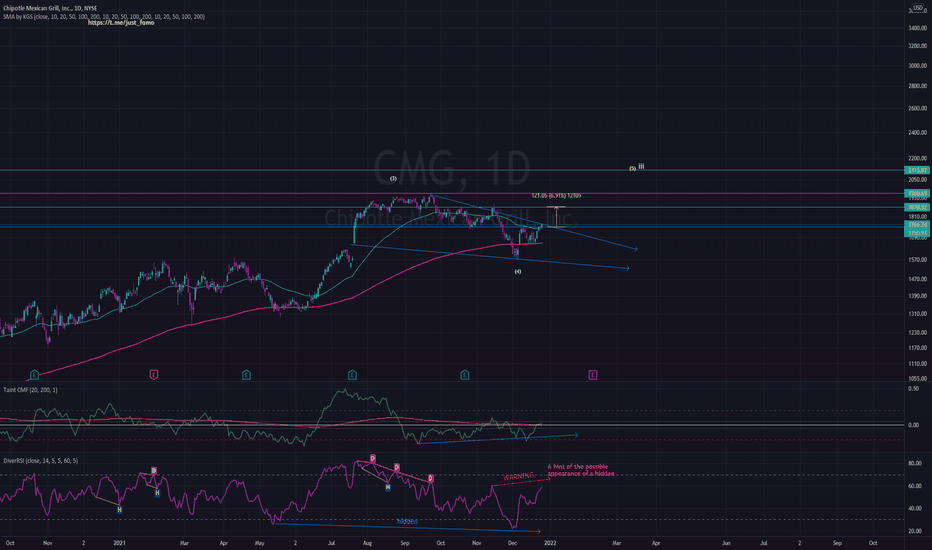
Task: Click the 2022 label on time axis
Action: tap(550, 543)
